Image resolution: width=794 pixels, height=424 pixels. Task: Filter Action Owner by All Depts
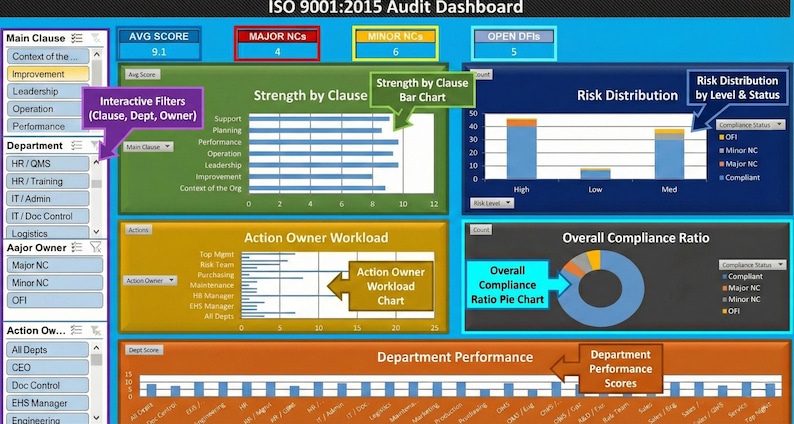(48, 350)
